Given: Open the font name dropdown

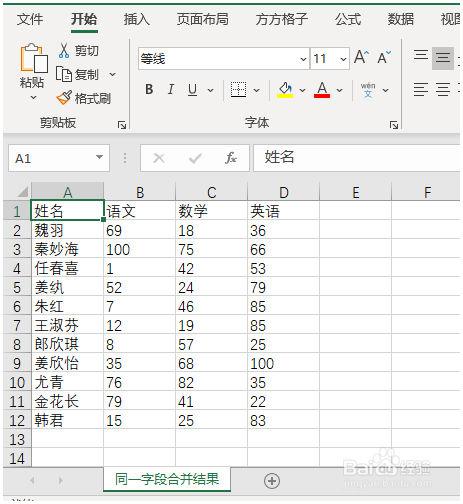Looking at the screenshot, I should pos(303,59).
